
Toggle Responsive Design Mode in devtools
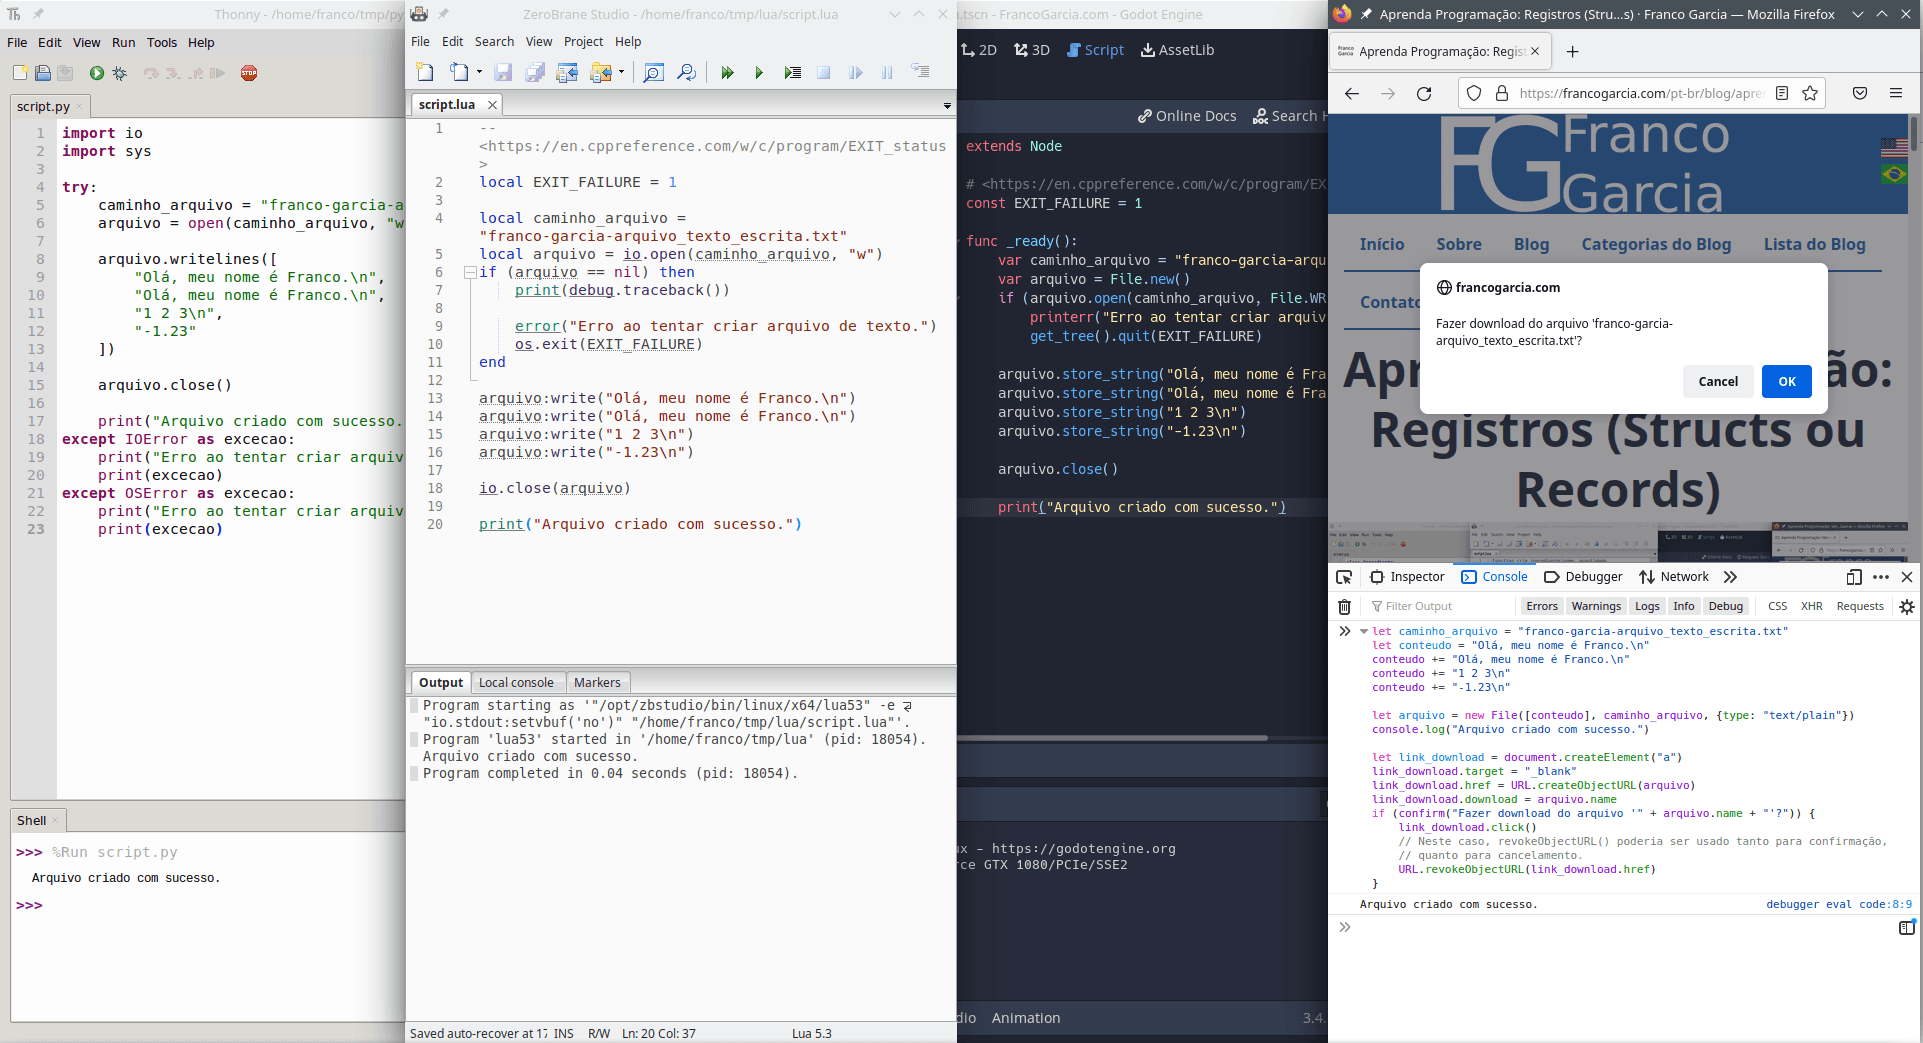pos(1853,577)
